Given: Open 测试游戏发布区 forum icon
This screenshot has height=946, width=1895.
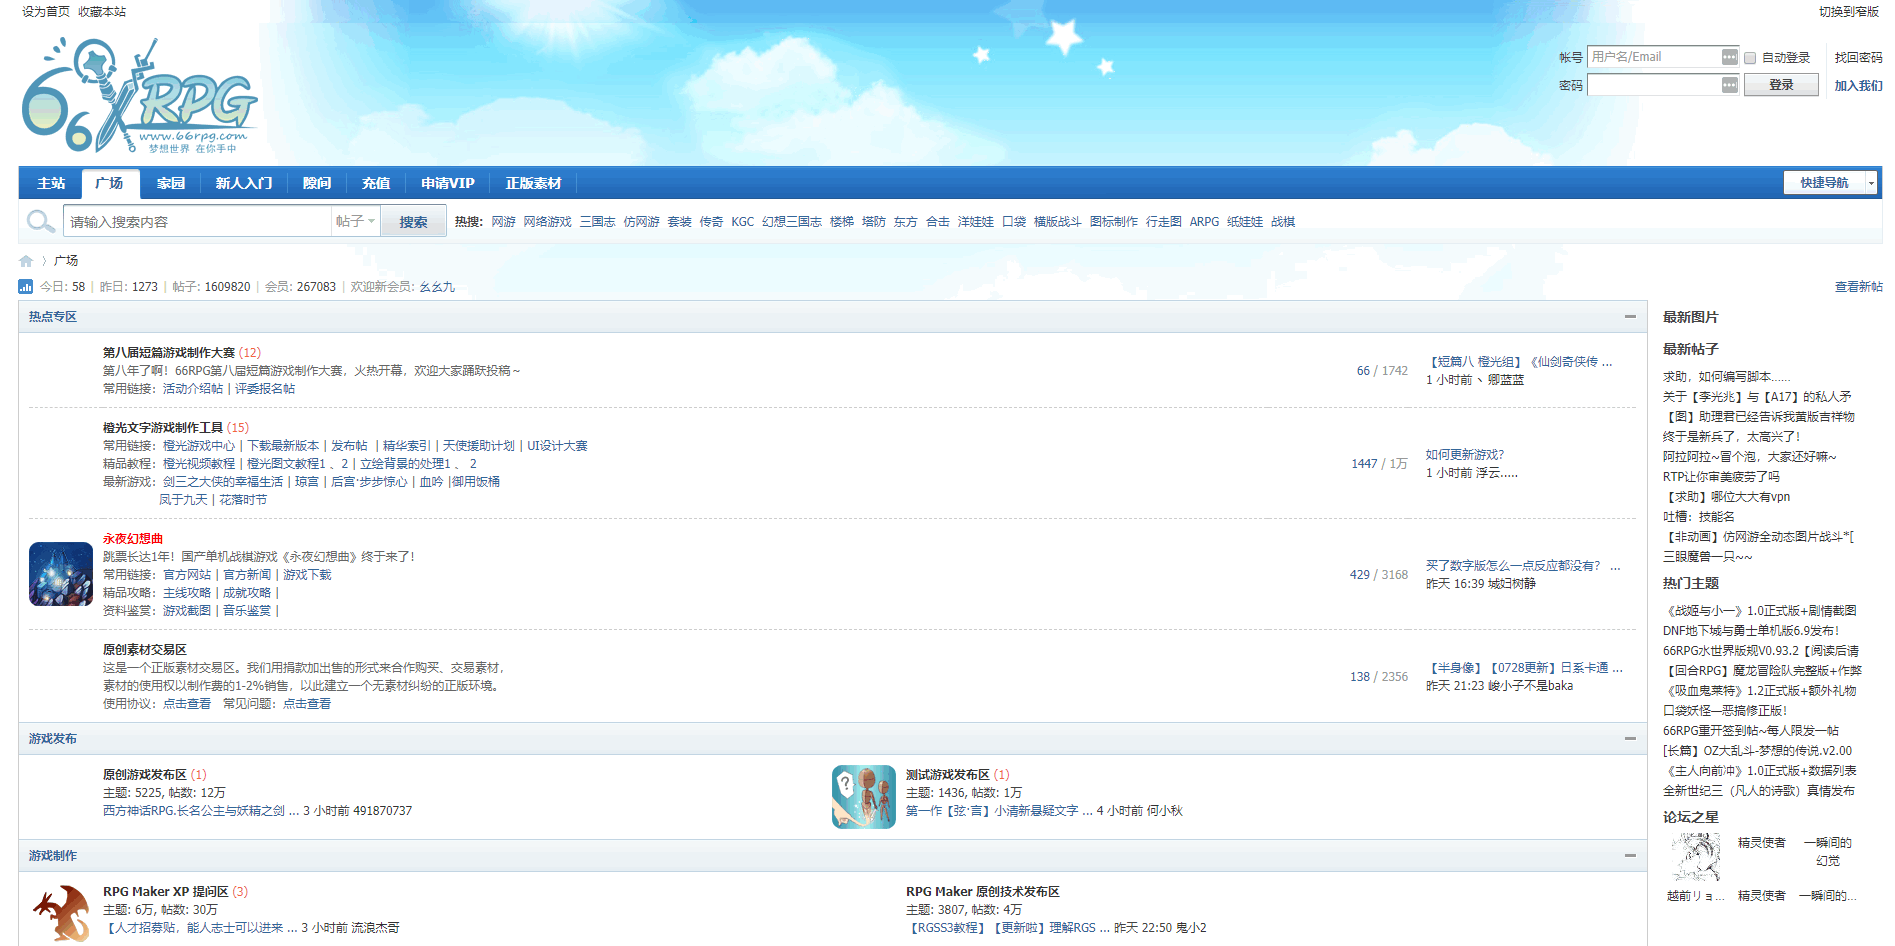Looking at the screenshot, I should coord(864,797).
